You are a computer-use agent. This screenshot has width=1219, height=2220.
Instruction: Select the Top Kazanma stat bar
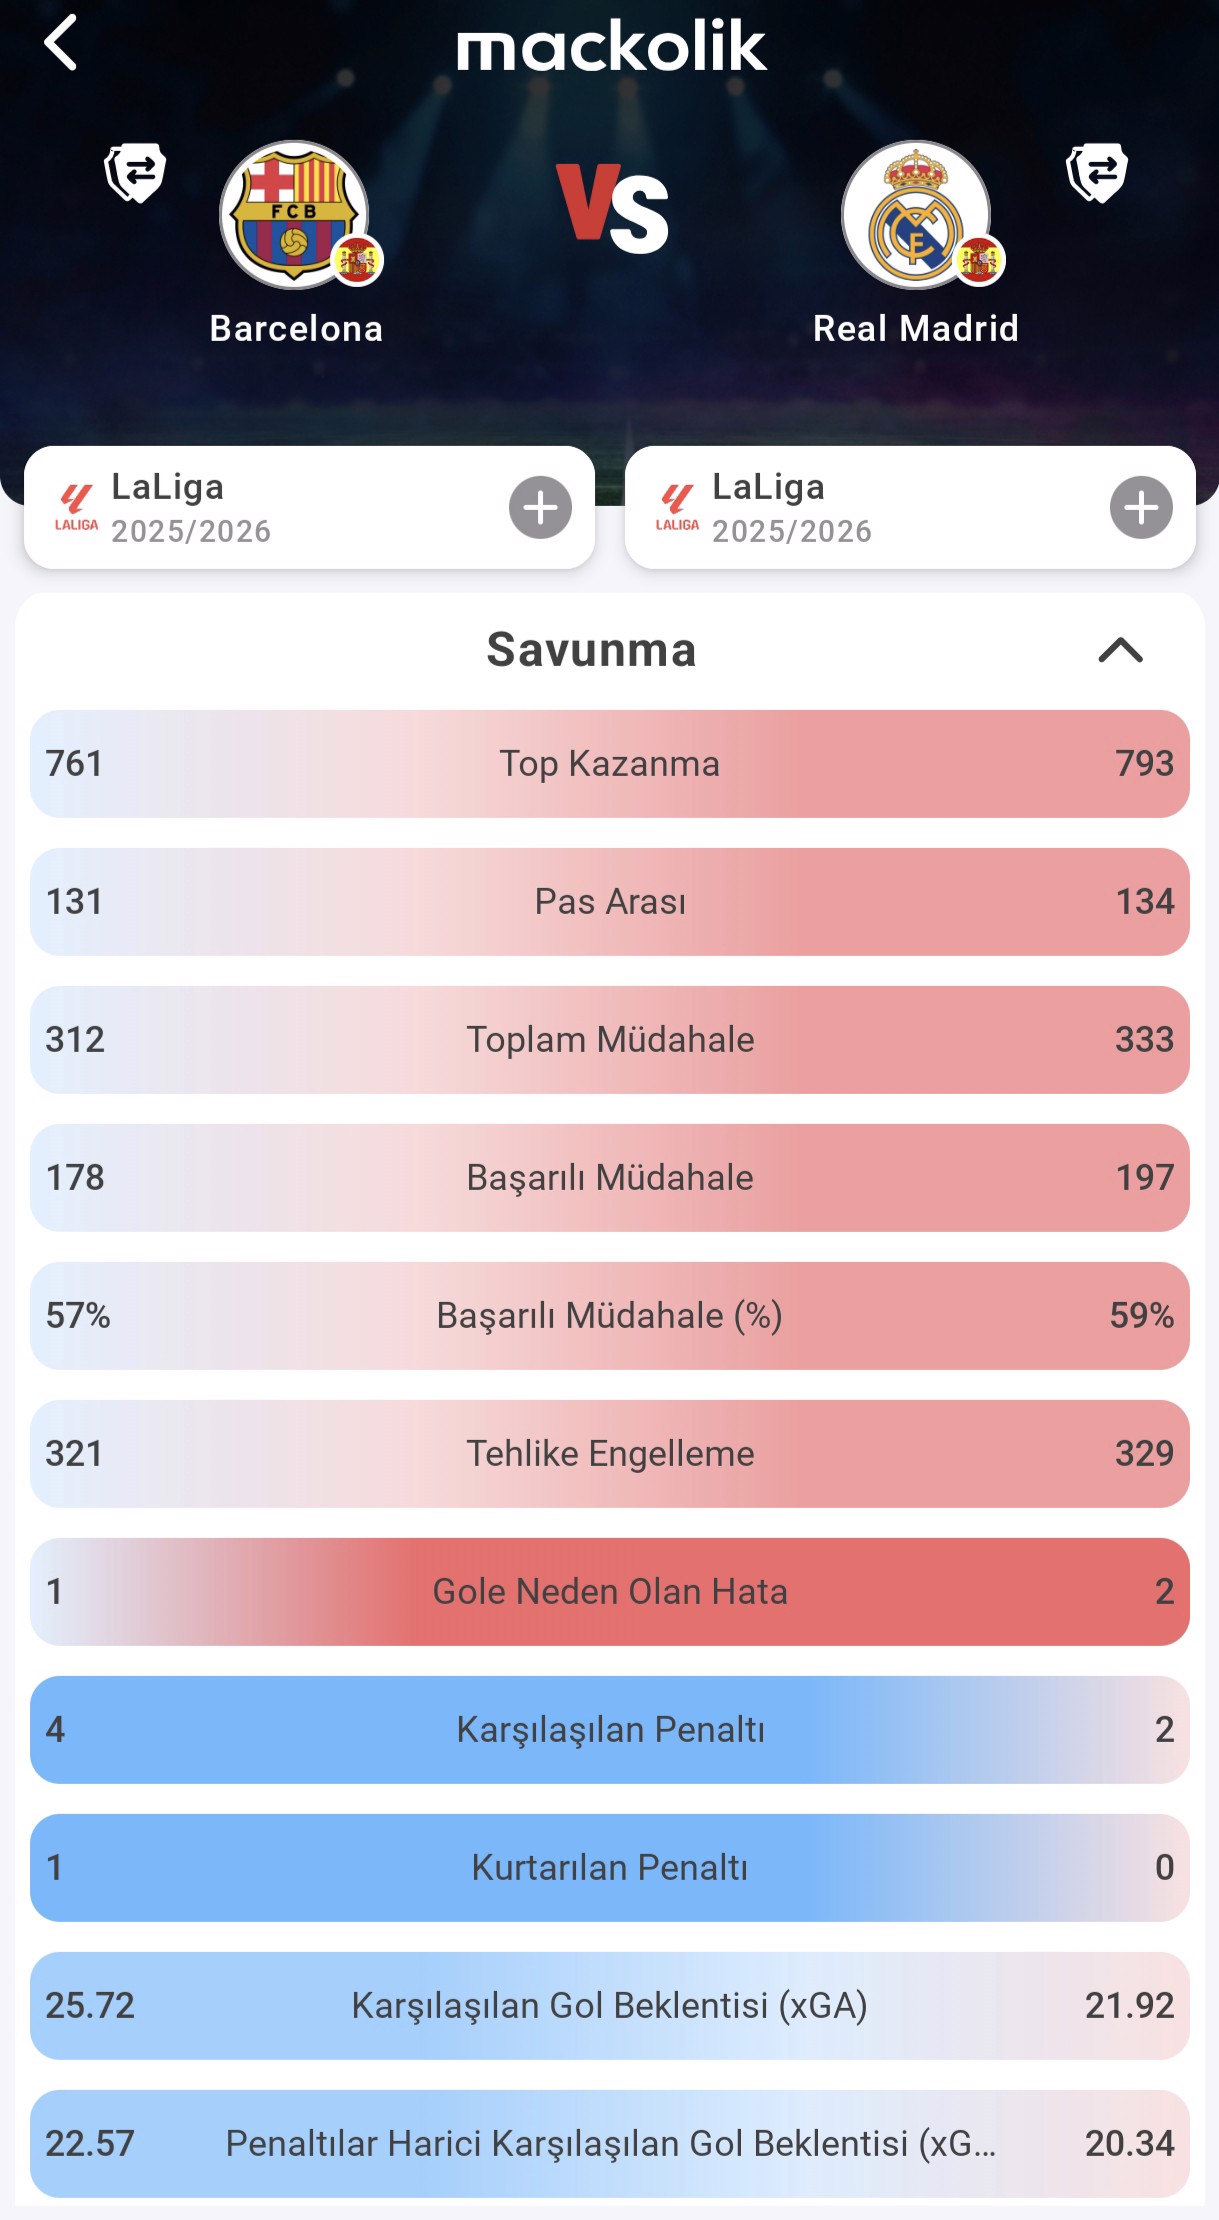click(x=609, y=764)
